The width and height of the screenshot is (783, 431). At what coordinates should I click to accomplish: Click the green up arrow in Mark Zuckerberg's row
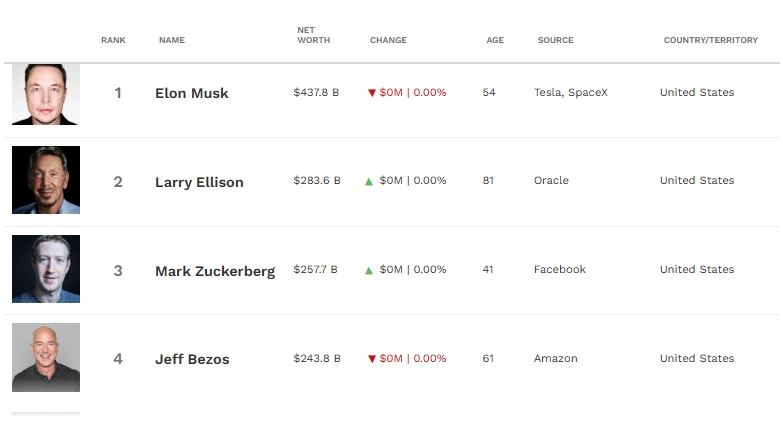click(369, 271)
